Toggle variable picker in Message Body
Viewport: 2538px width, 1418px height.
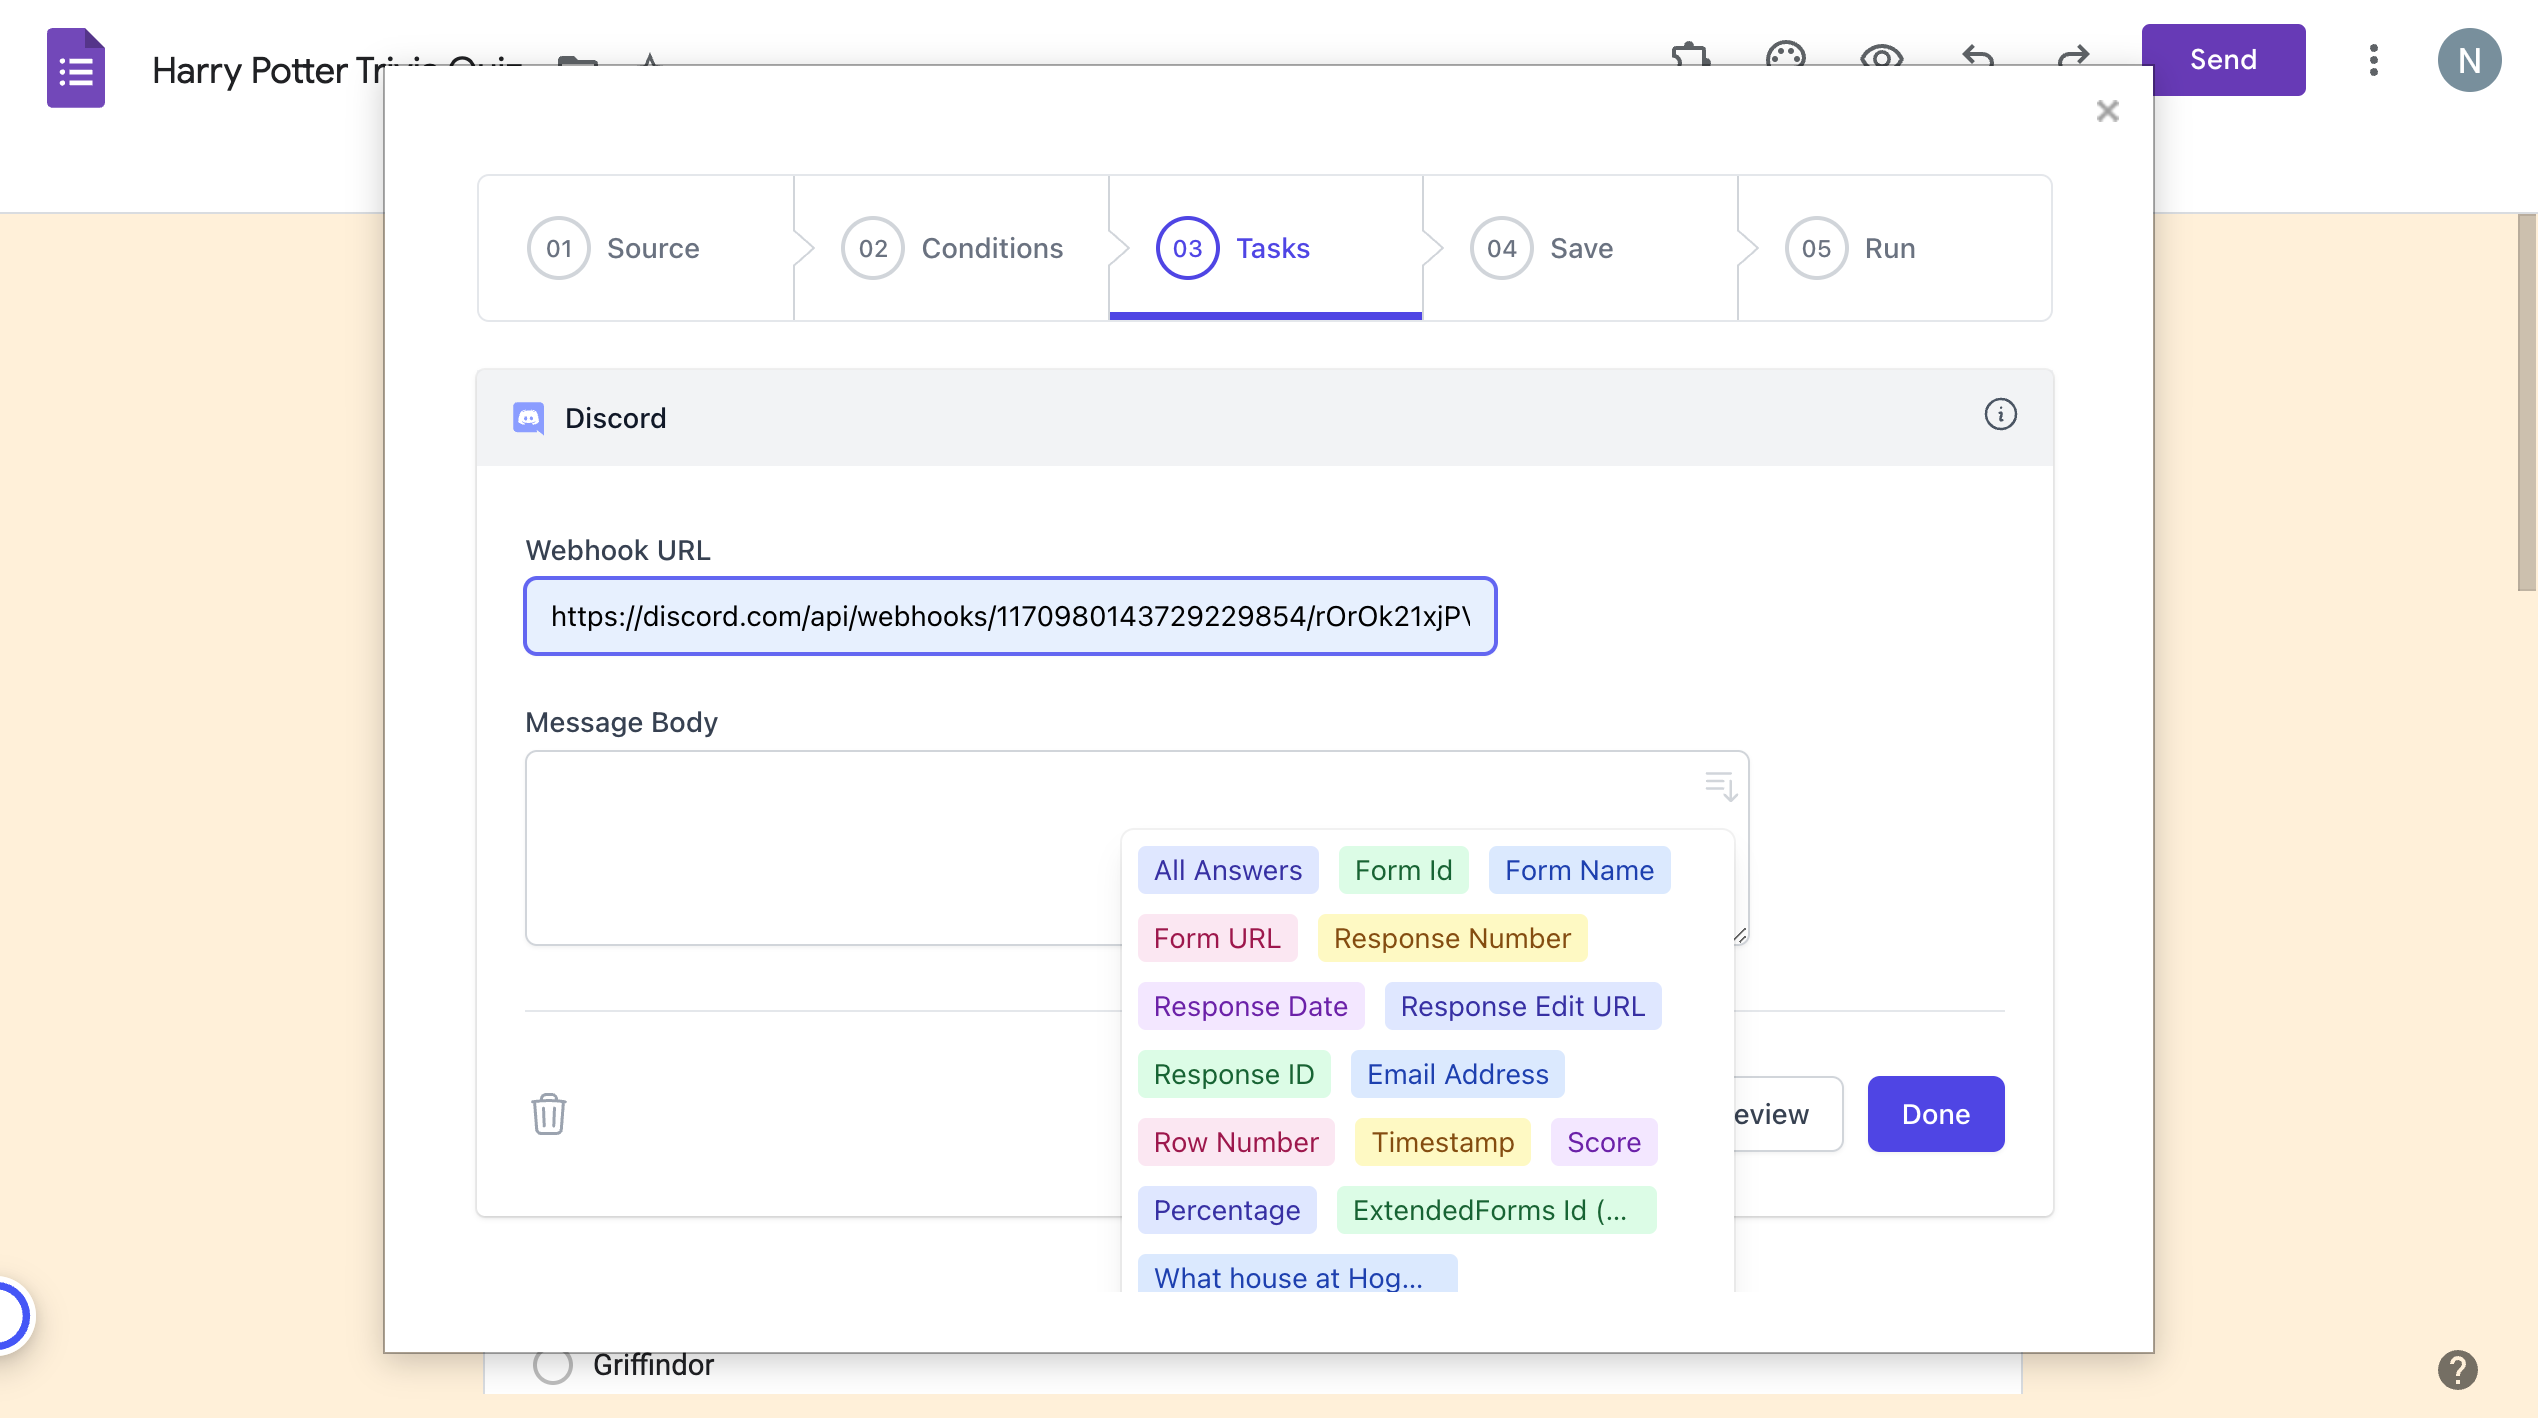1720,786
